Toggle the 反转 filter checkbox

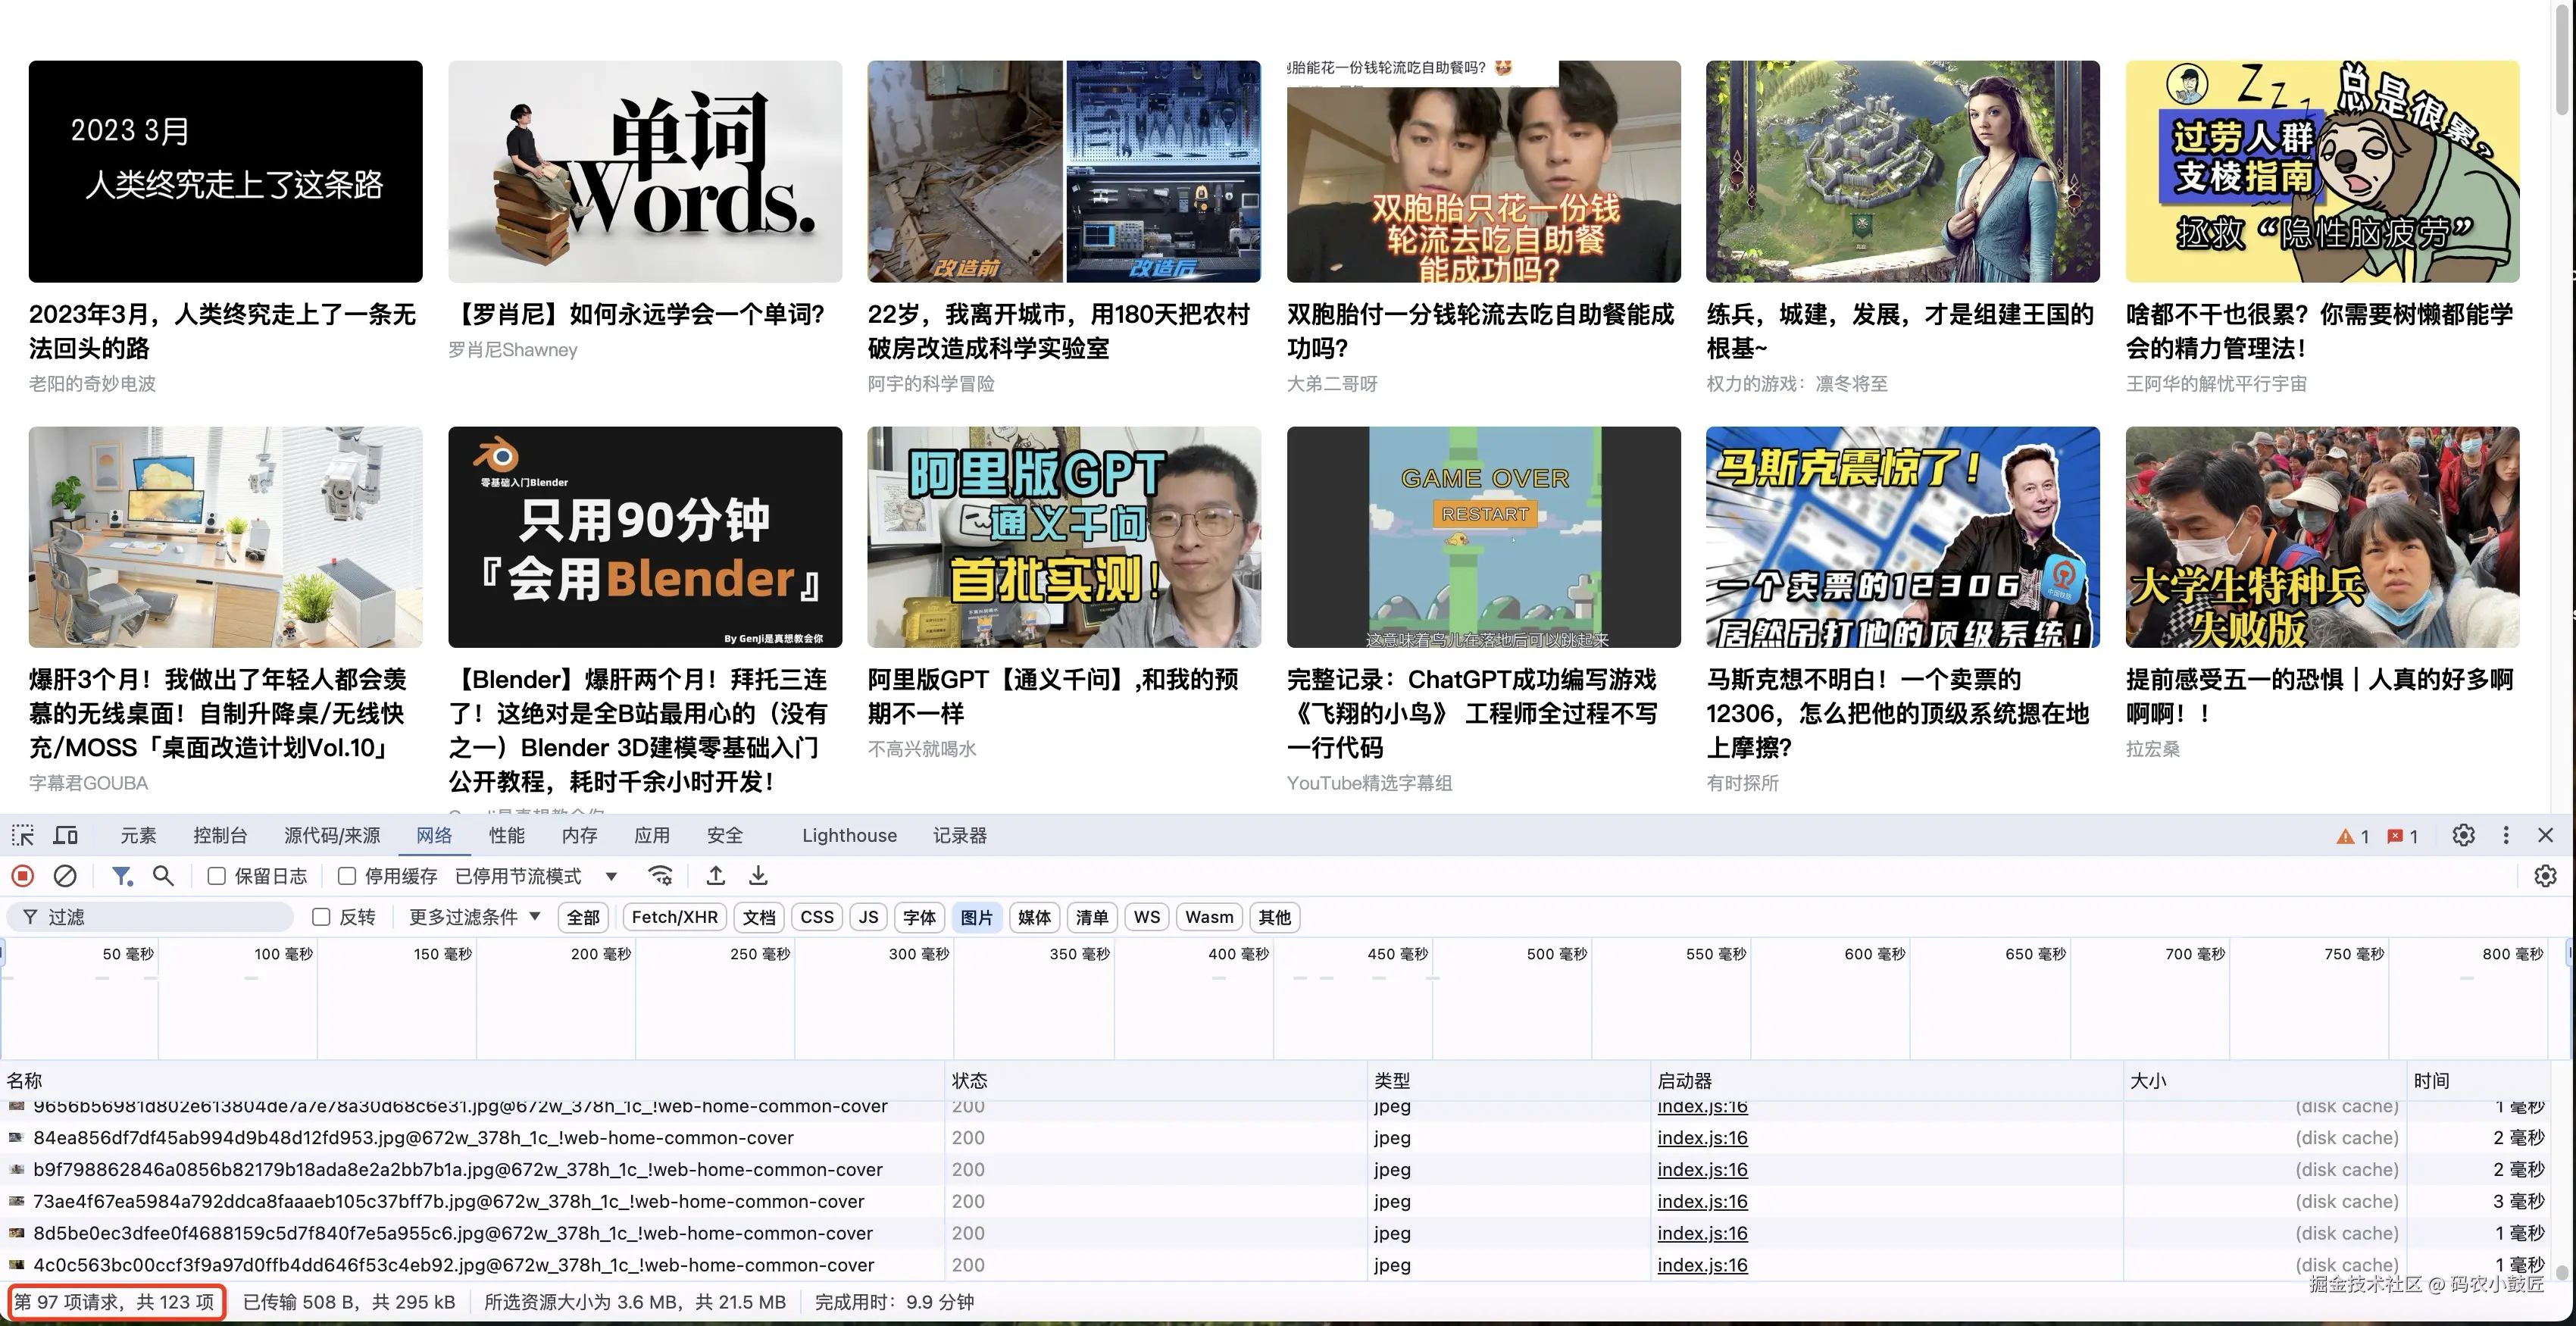(321, 917)
